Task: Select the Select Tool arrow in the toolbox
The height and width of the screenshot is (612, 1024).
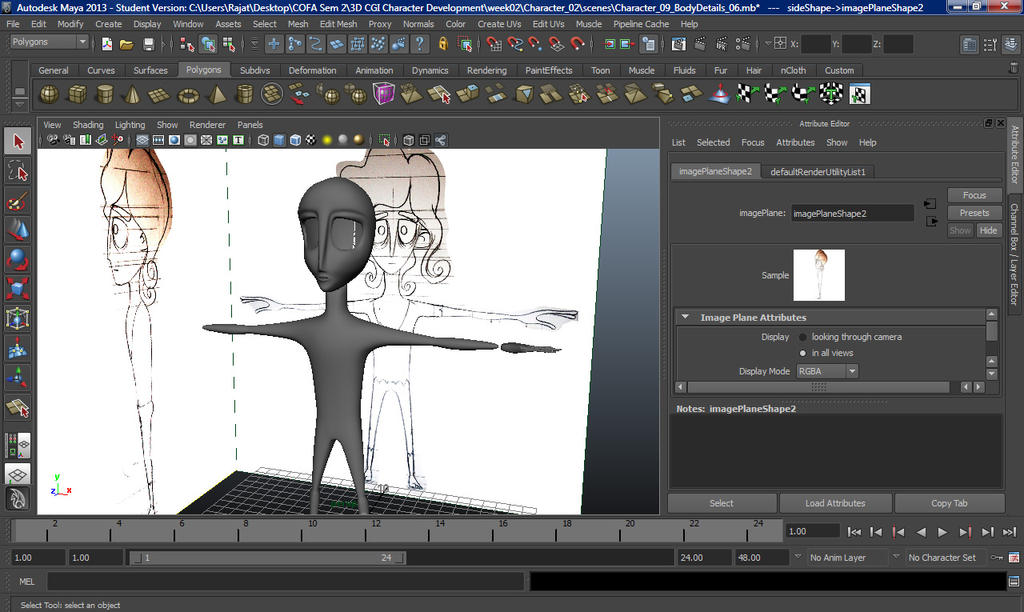Action: [17, 140]
